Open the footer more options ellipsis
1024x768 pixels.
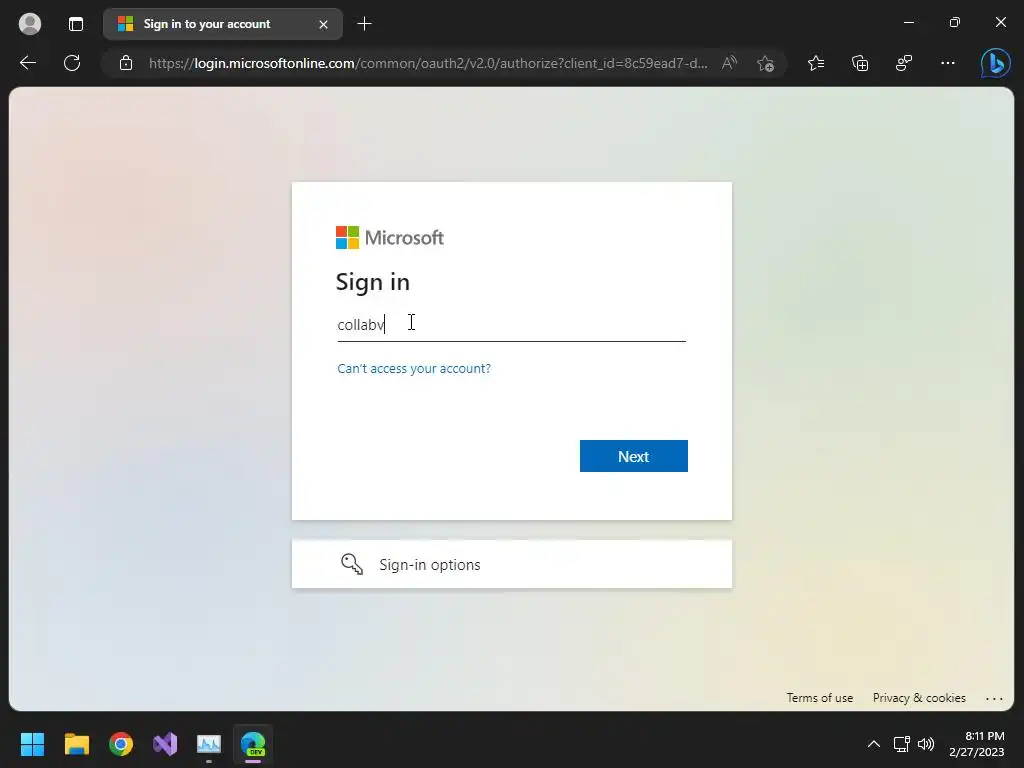tap(994, 698)
